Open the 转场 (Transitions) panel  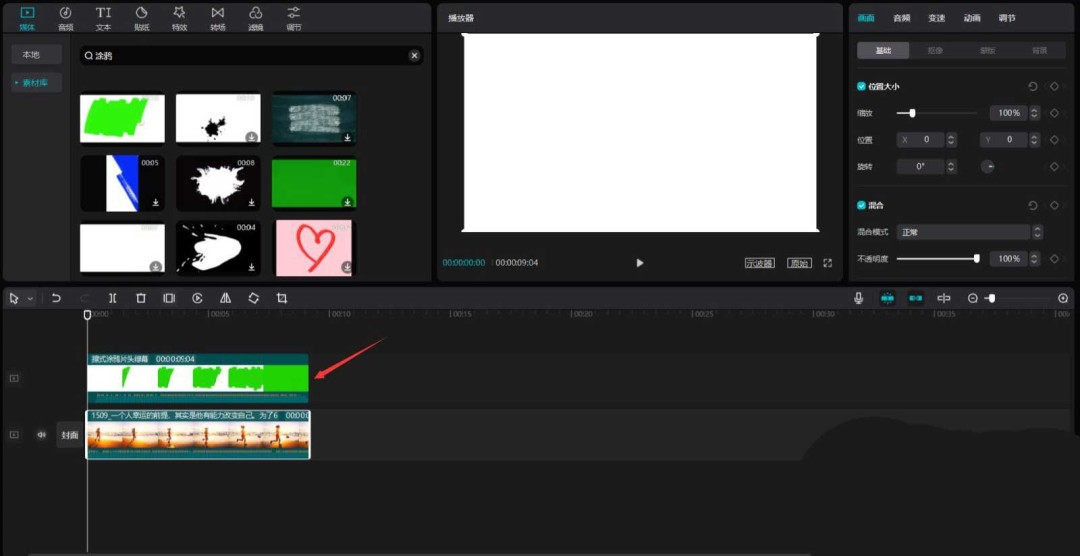tap(217, 17)
